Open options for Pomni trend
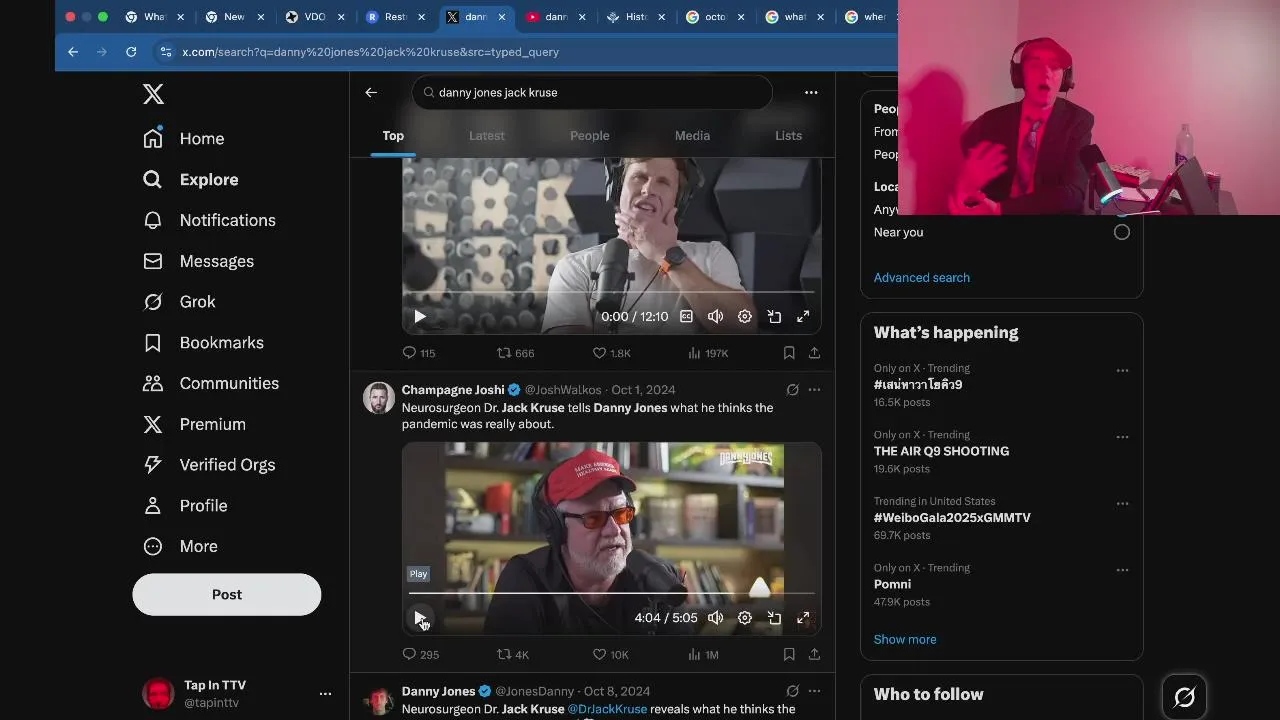Image resolution: width=1280 pixels, height=720 pixels. (x=1122, y=570)
